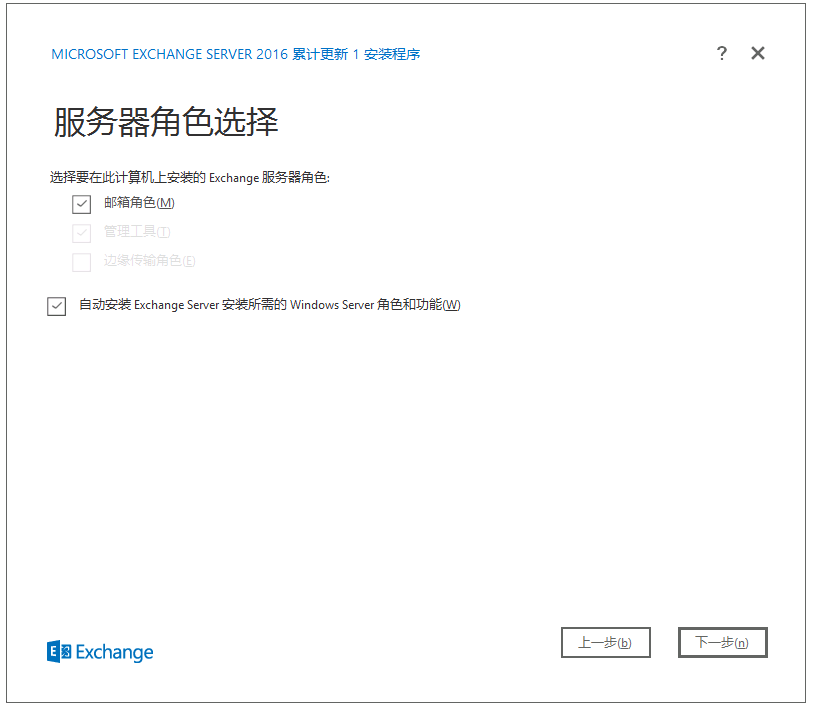The width and height of the screenshot is (813, 712).
Task: Click the Exchange wordmark beside the logo
Action: click(115, 653)
